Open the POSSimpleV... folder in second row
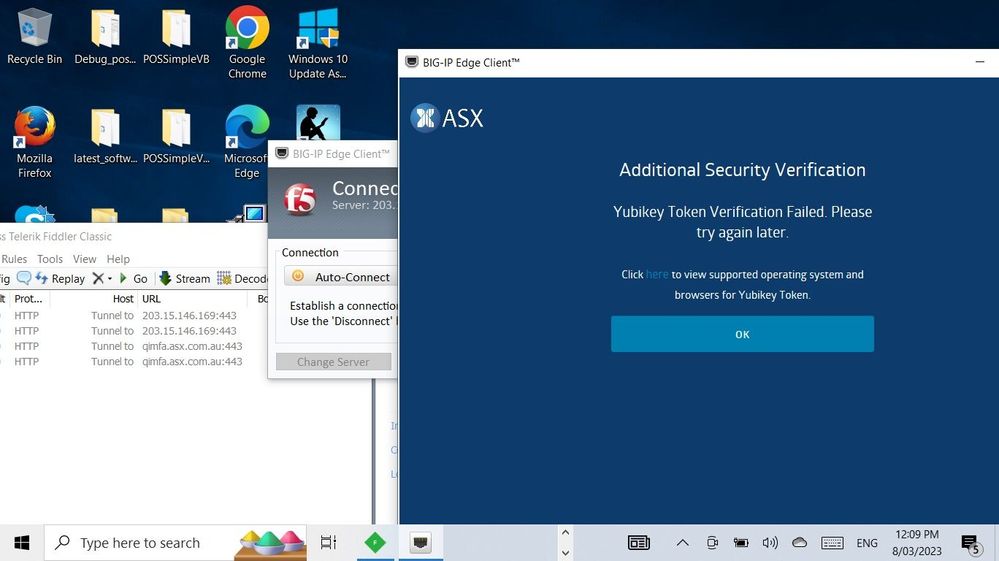 pyautogui.click(x=176, y=136)
